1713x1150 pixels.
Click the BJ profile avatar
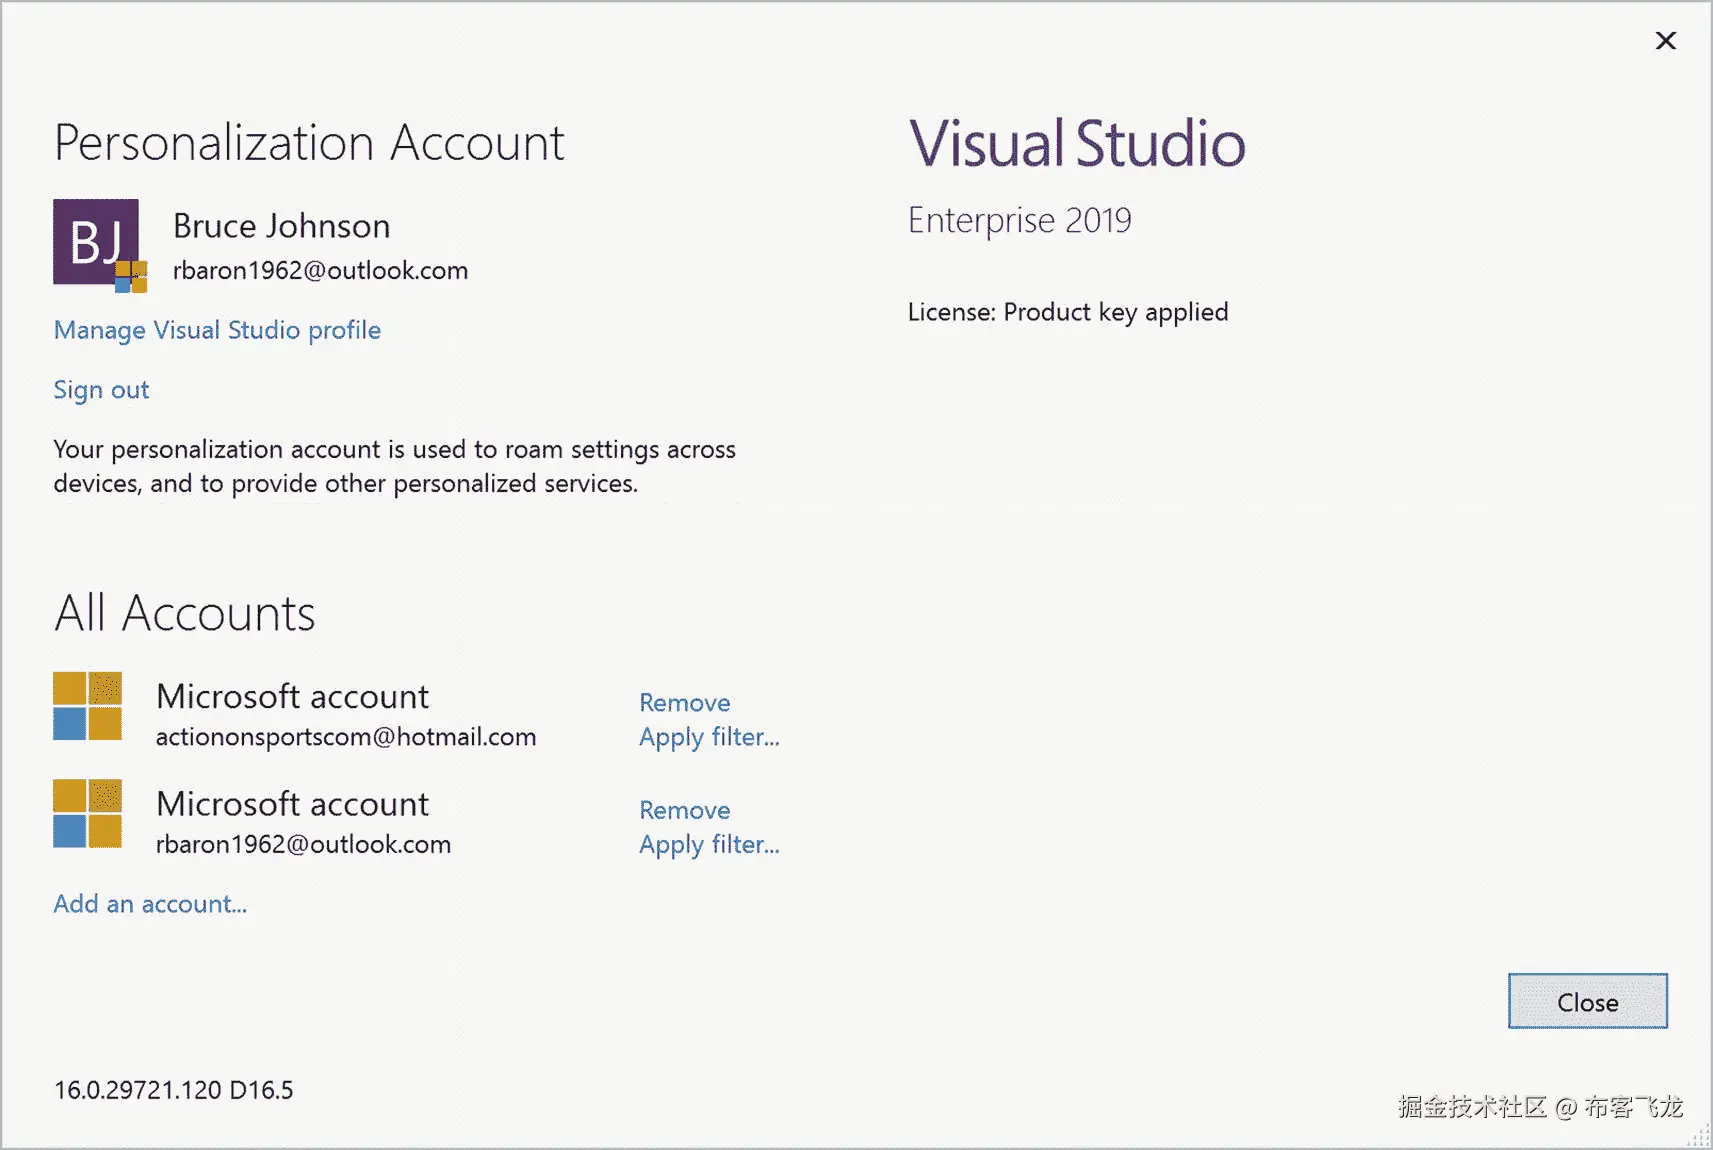pyautogui.click(x=96, y=243)
